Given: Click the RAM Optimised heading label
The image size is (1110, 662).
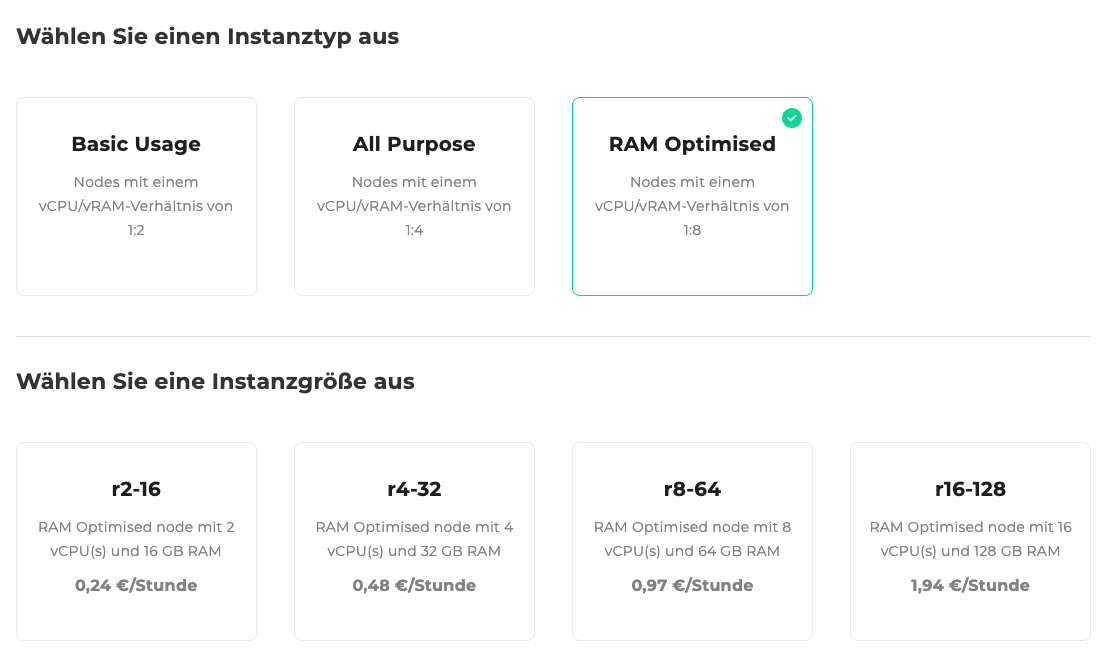Looking at the screenshot, I should coord(692,144).
